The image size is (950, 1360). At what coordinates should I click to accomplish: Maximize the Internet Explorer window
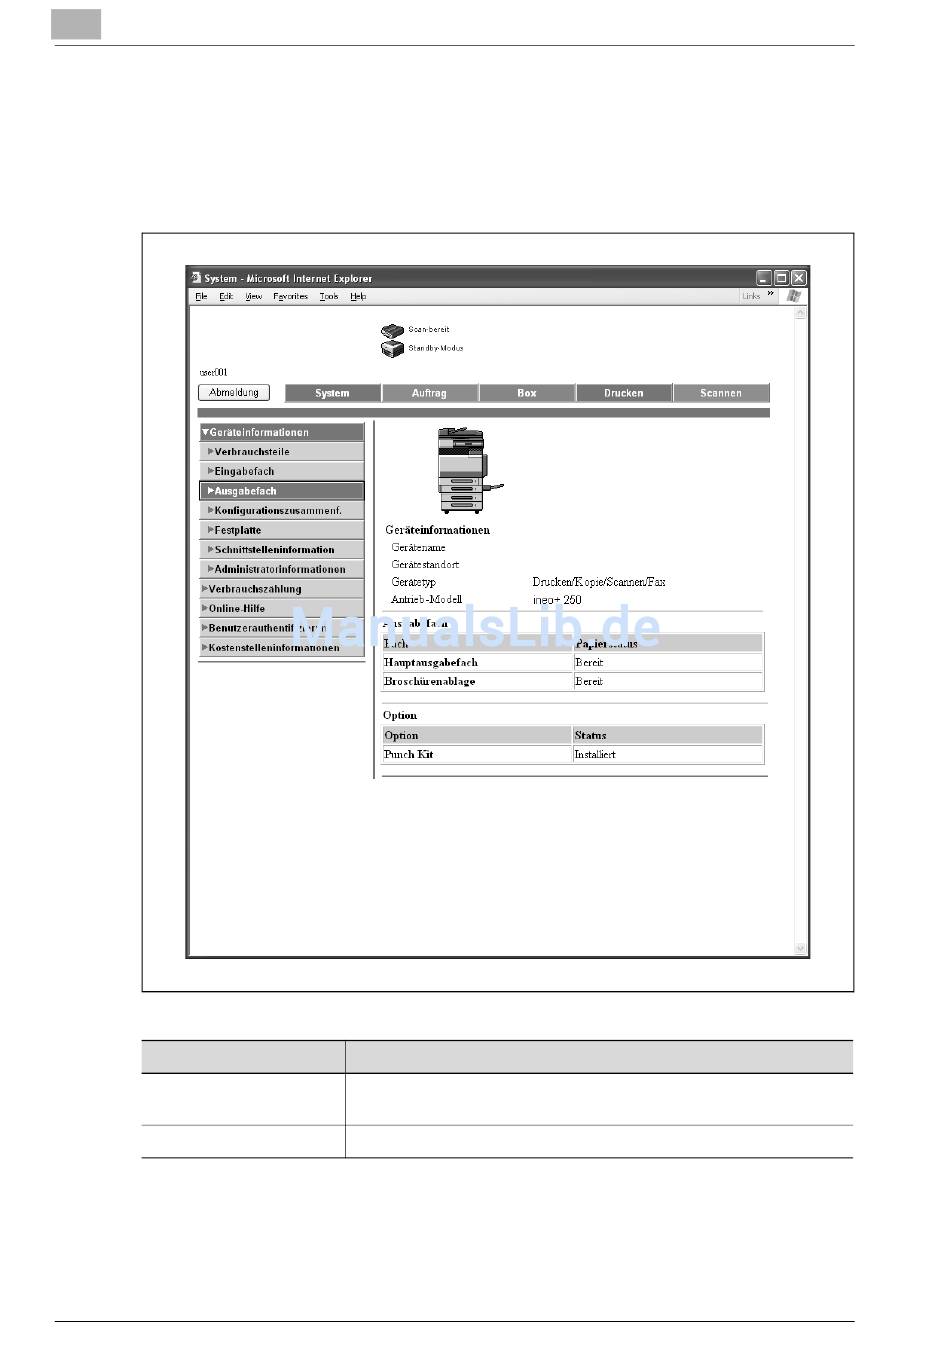coord(781,278)
